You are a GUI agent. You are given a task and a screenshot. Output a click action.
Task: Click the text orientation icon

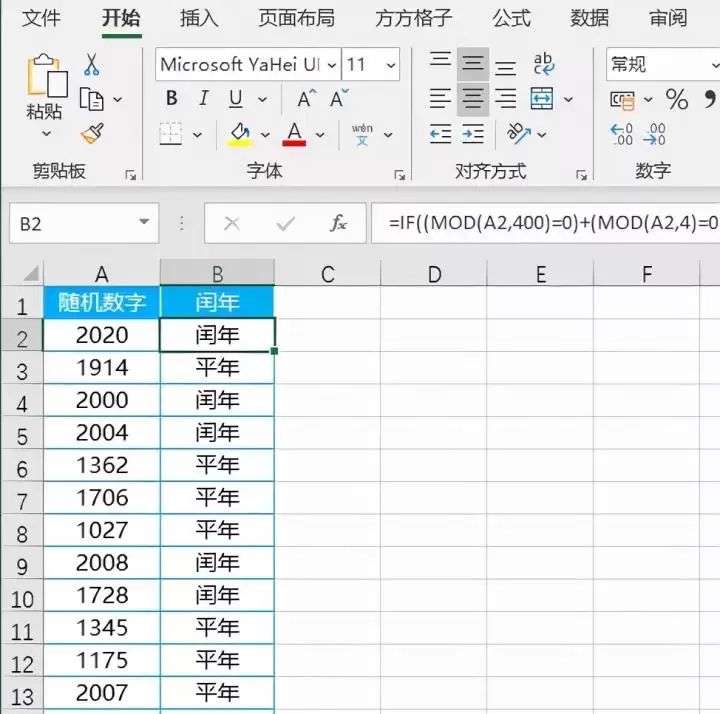pos(518,133)
